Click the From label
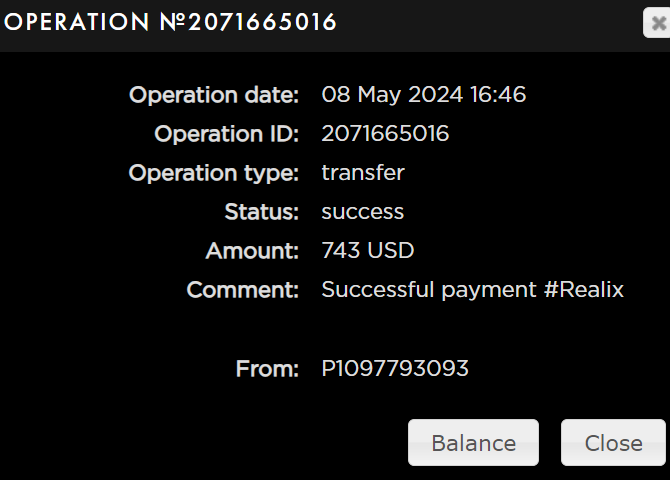Image resolution: width=670 pixels, height=480 pixels. pyautogui.click(x=267, y=369)
